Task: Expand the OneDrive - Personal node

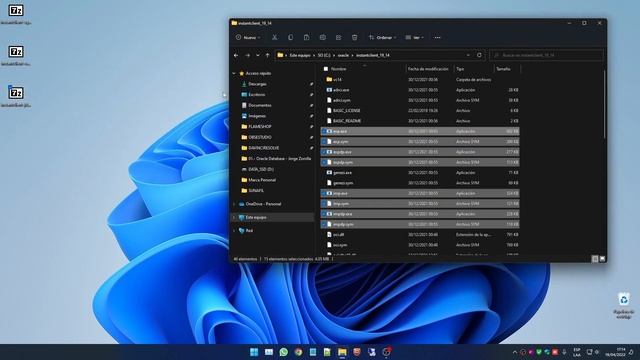Action: [234, 204]
